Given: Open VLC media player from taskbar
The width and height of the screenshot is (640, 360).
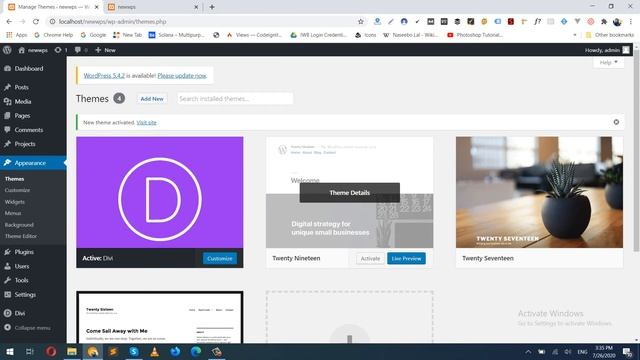Looking at the screenshot, I should point(155,351).
